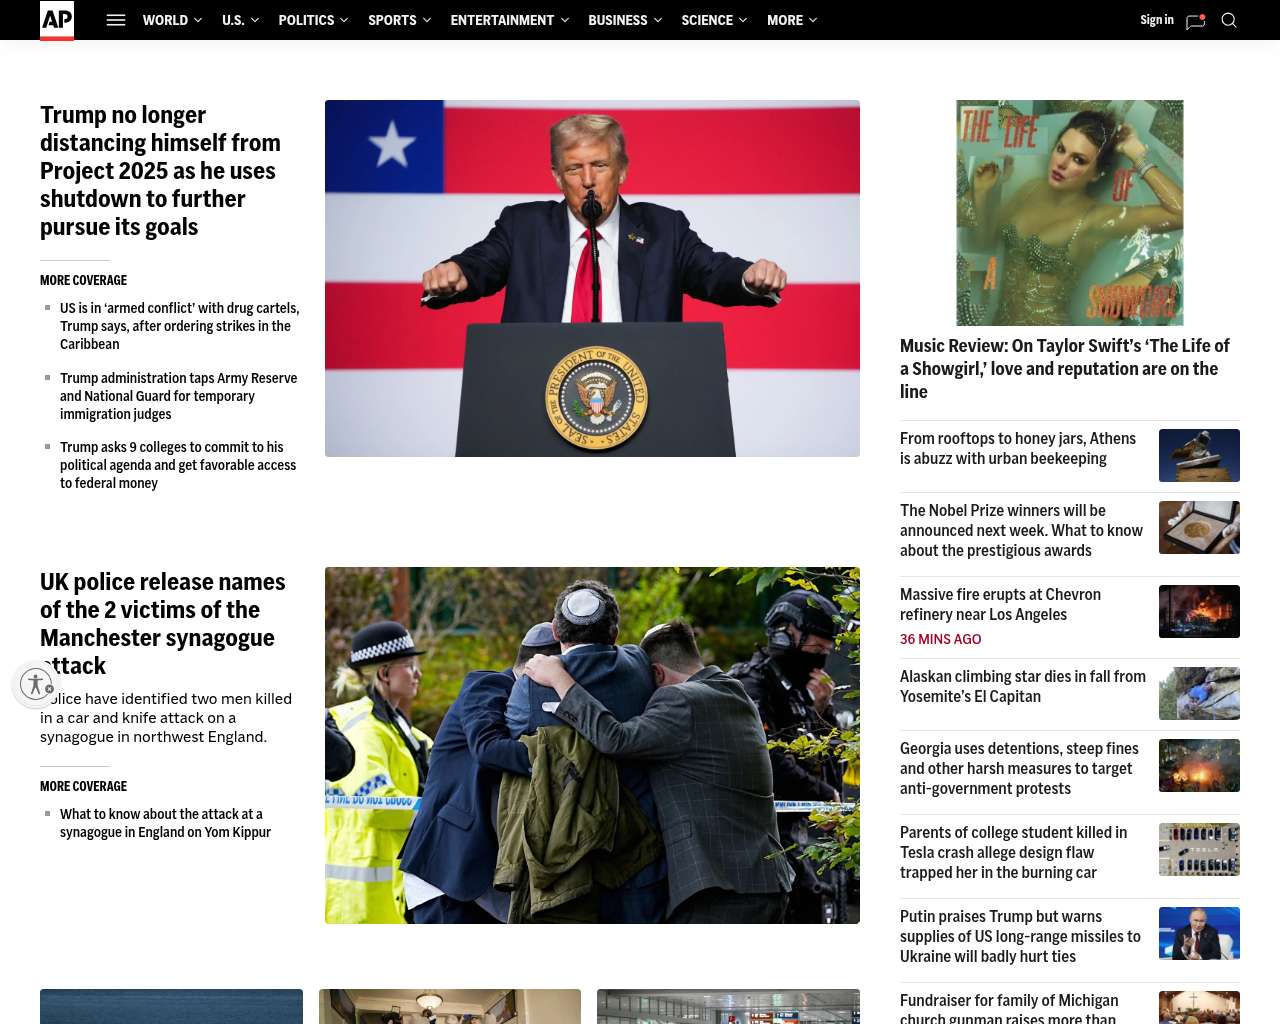Open the accessibility options widget
The width and height of the screenshot is (1280, 1024).
36,684
